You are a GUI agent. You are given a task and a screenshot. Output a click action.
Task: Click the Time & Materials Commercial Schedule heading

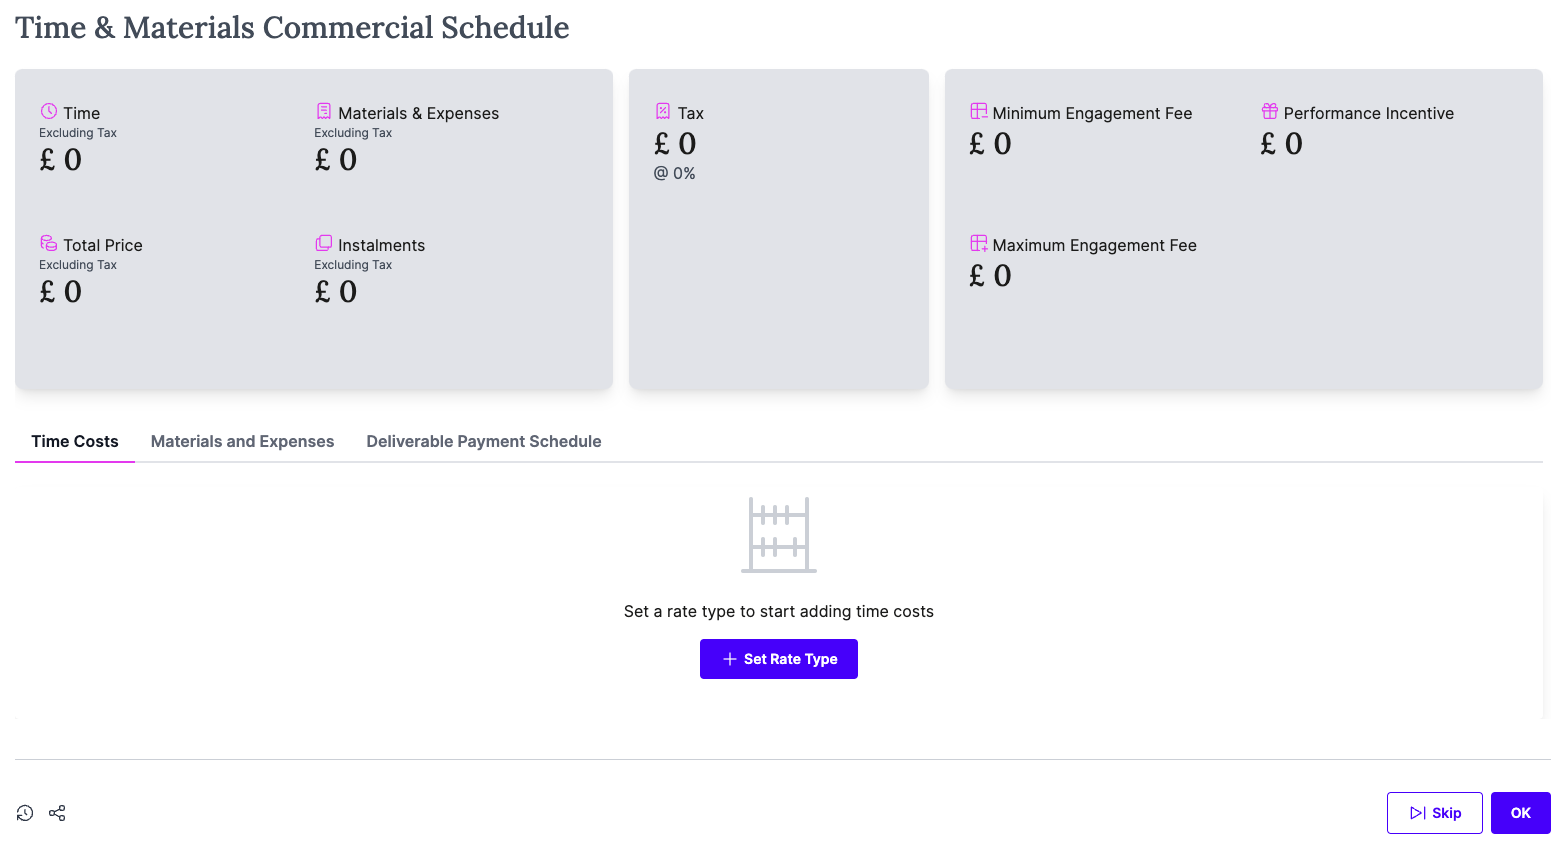coord(292,28)
